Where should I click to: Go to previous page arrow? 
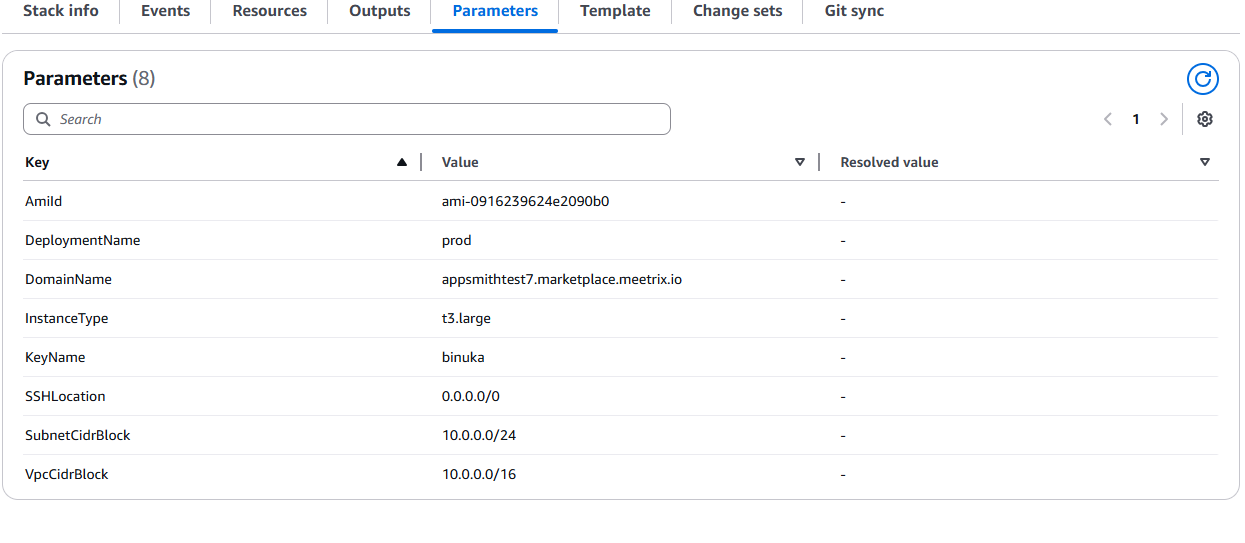1108,119
